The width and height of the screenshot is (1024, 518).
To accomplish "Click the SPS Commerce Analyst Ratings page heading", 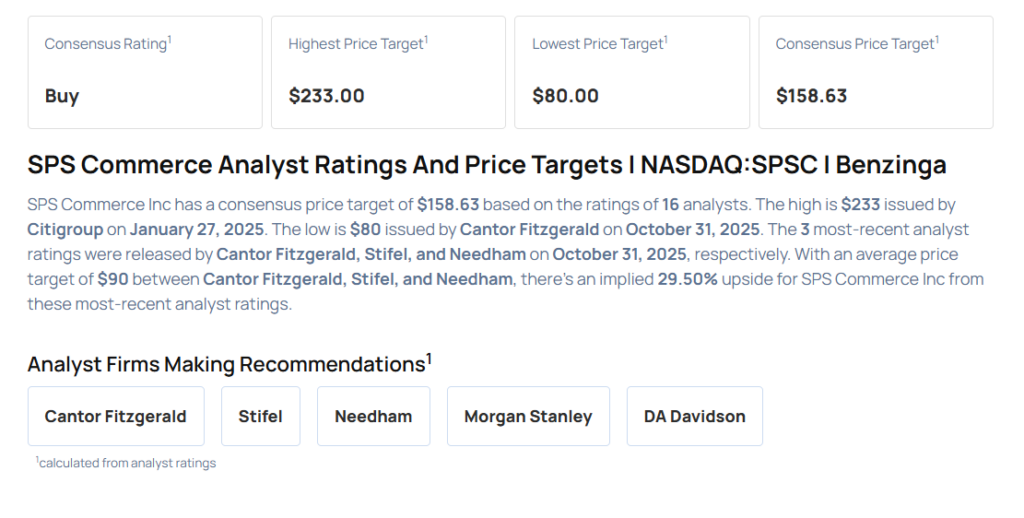I will 486,165.
